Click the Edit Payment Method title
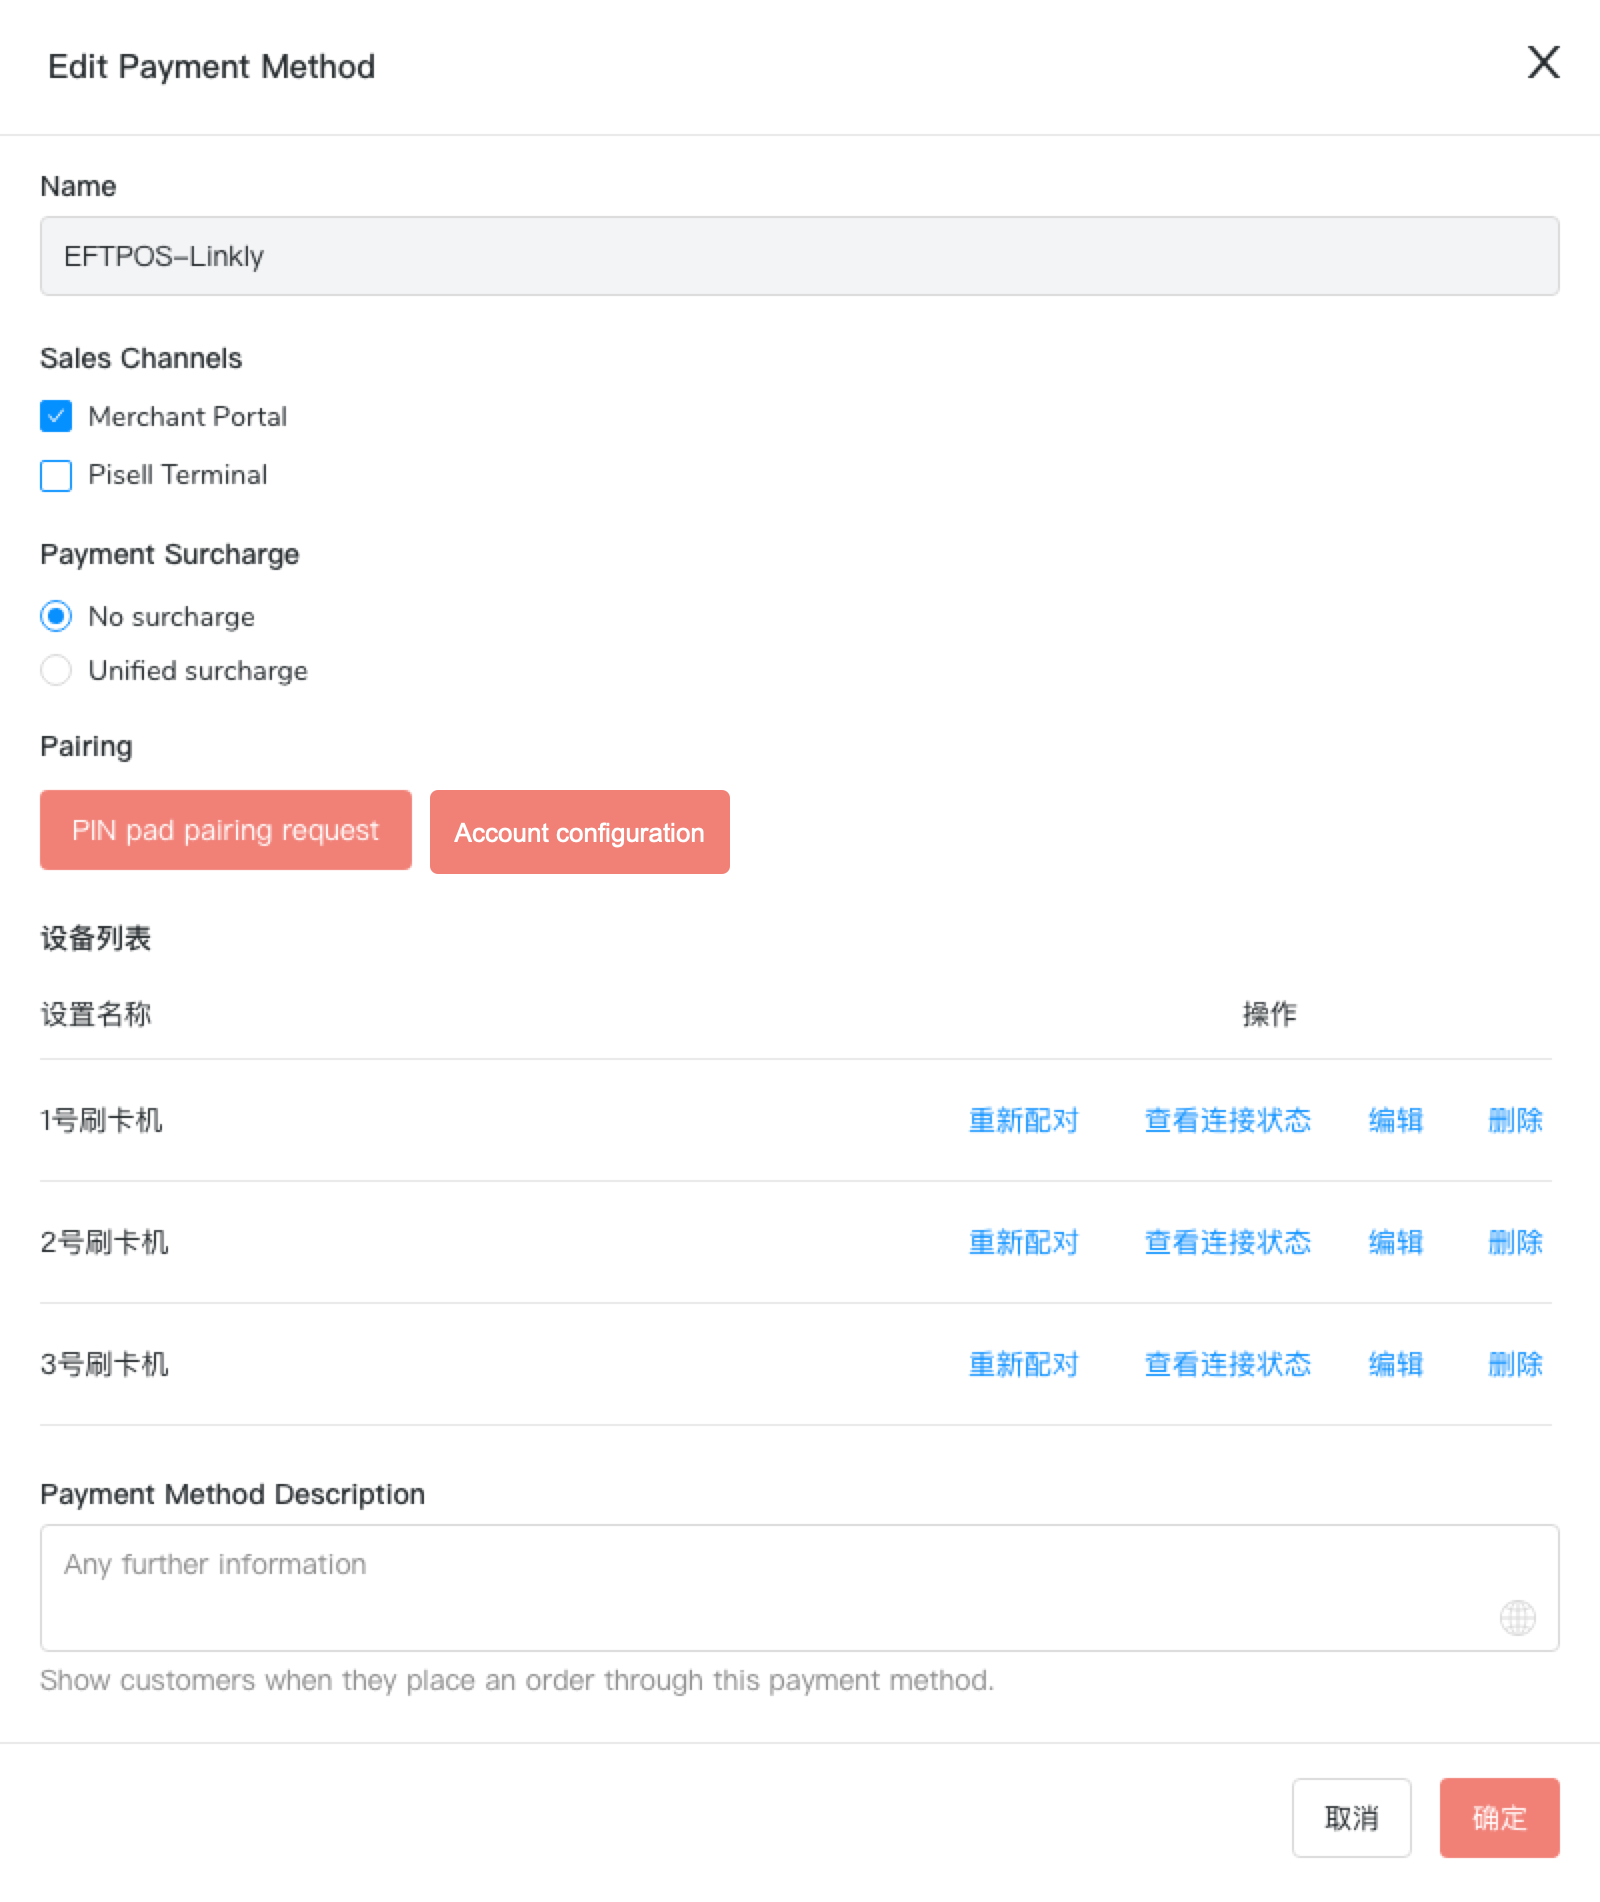1600x1902 pixels. coord(212,66)
